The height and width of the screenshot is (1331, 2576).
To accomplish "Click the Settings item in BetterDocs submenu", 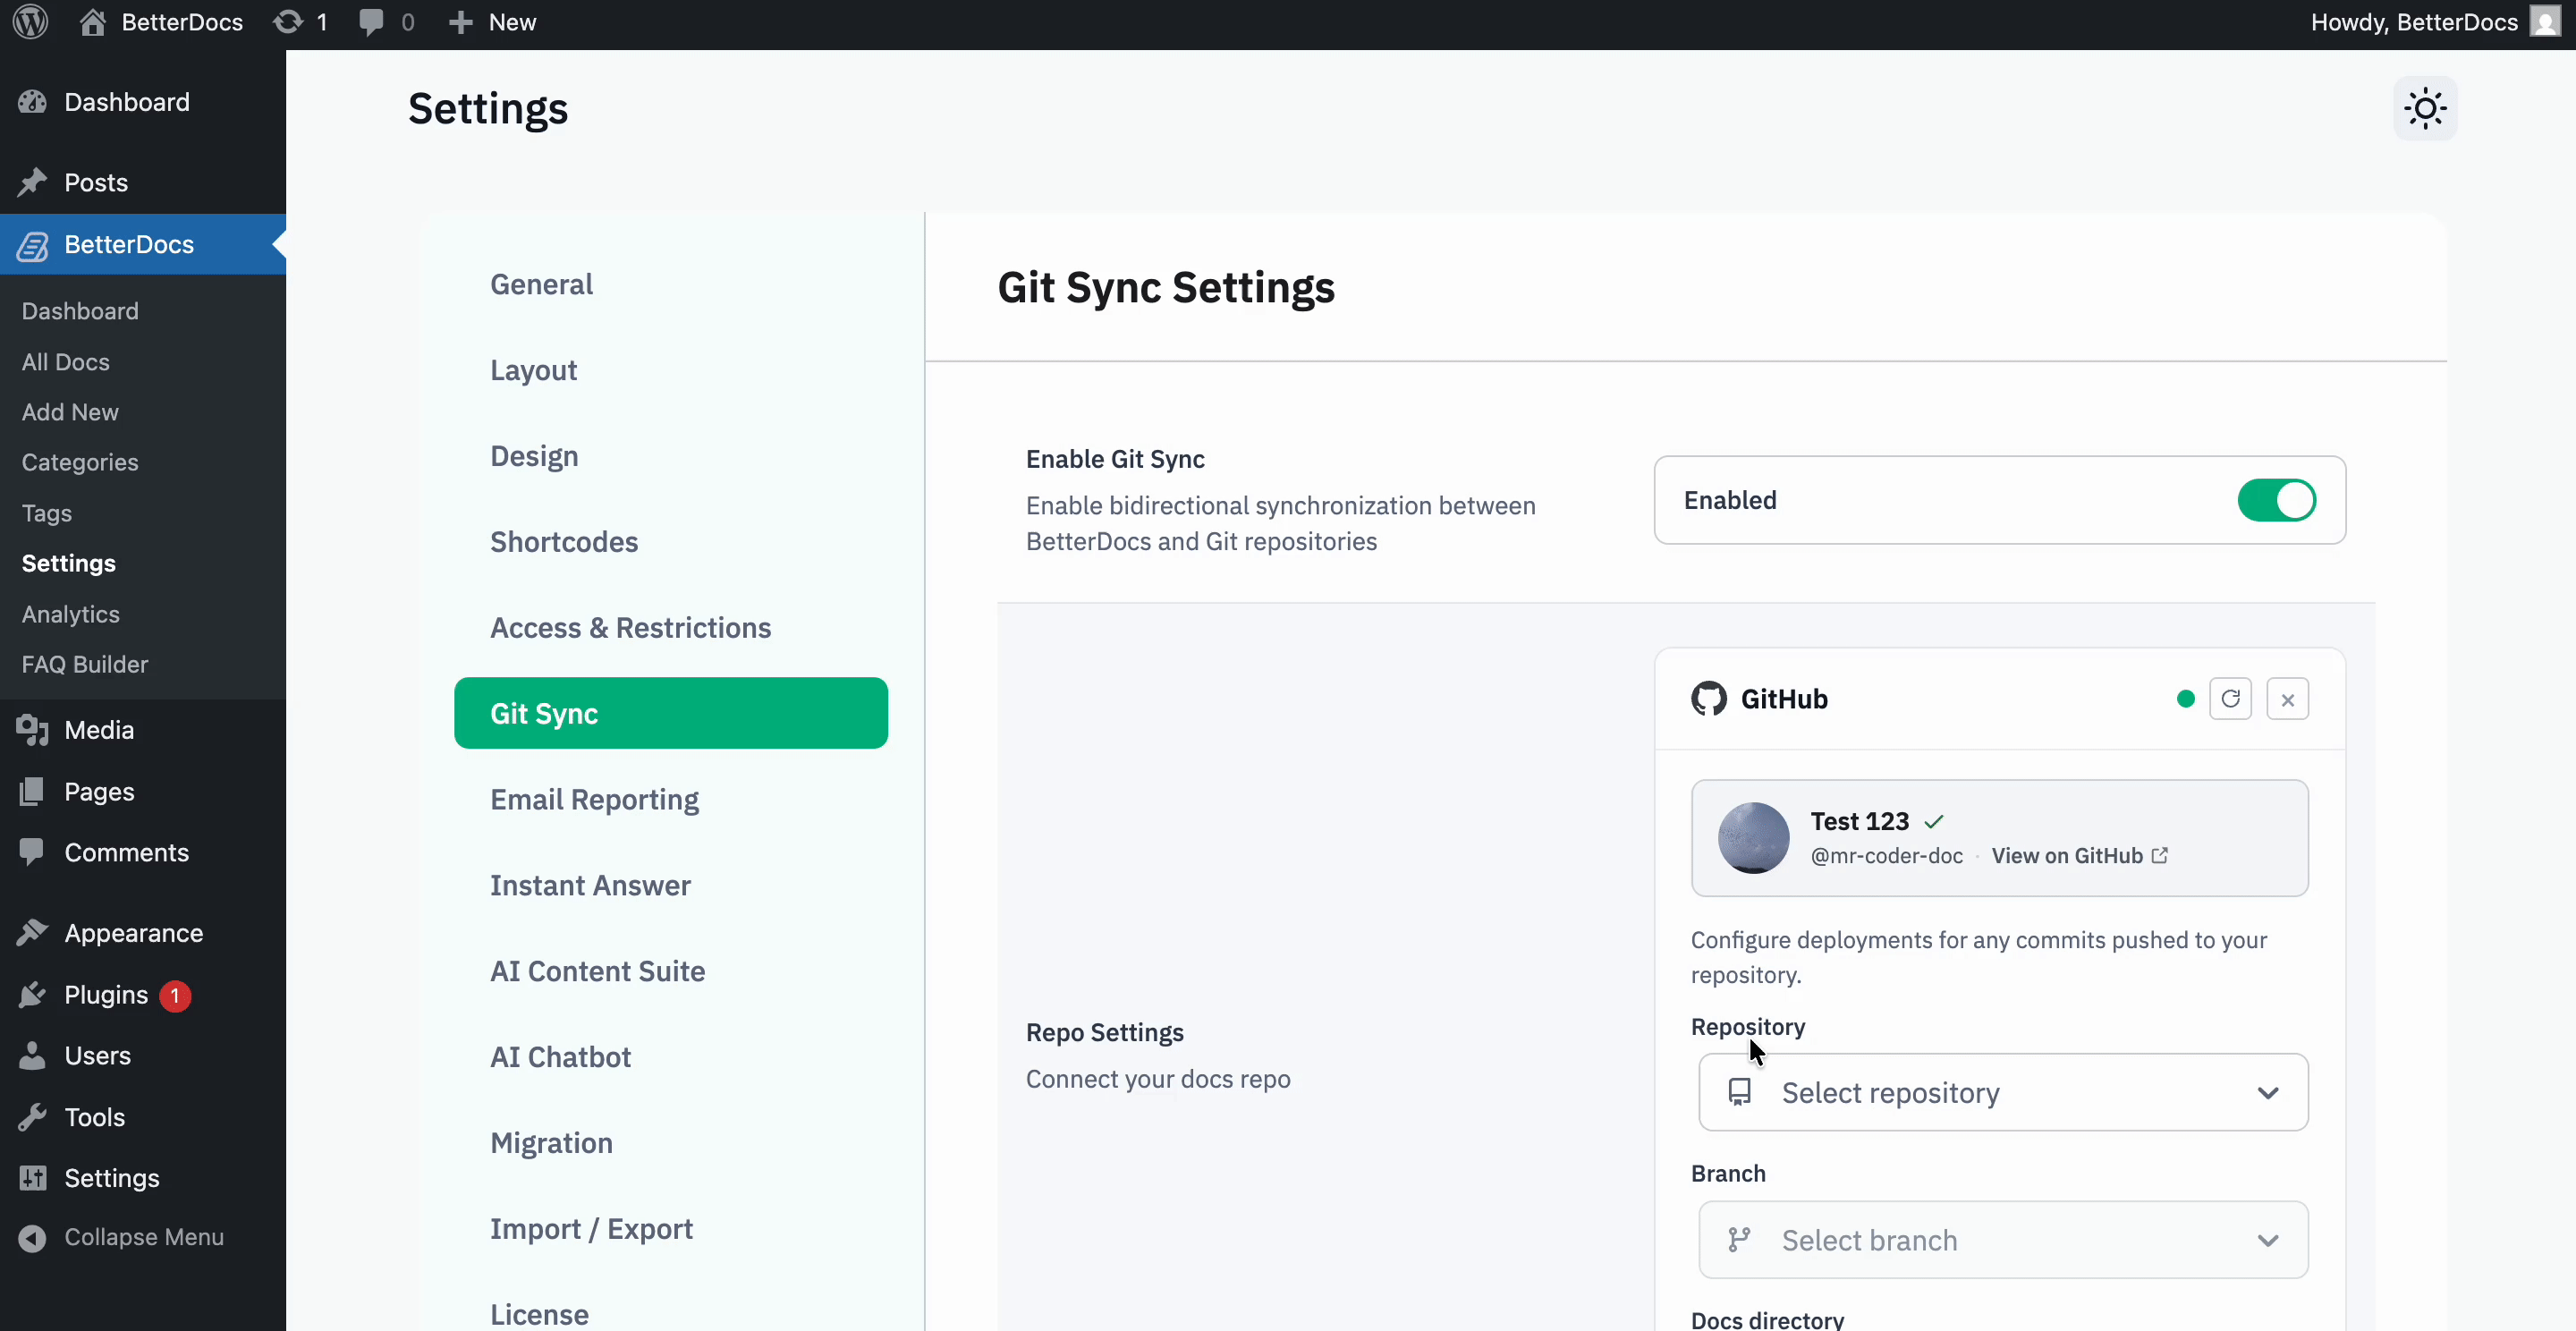I will 69,563.
